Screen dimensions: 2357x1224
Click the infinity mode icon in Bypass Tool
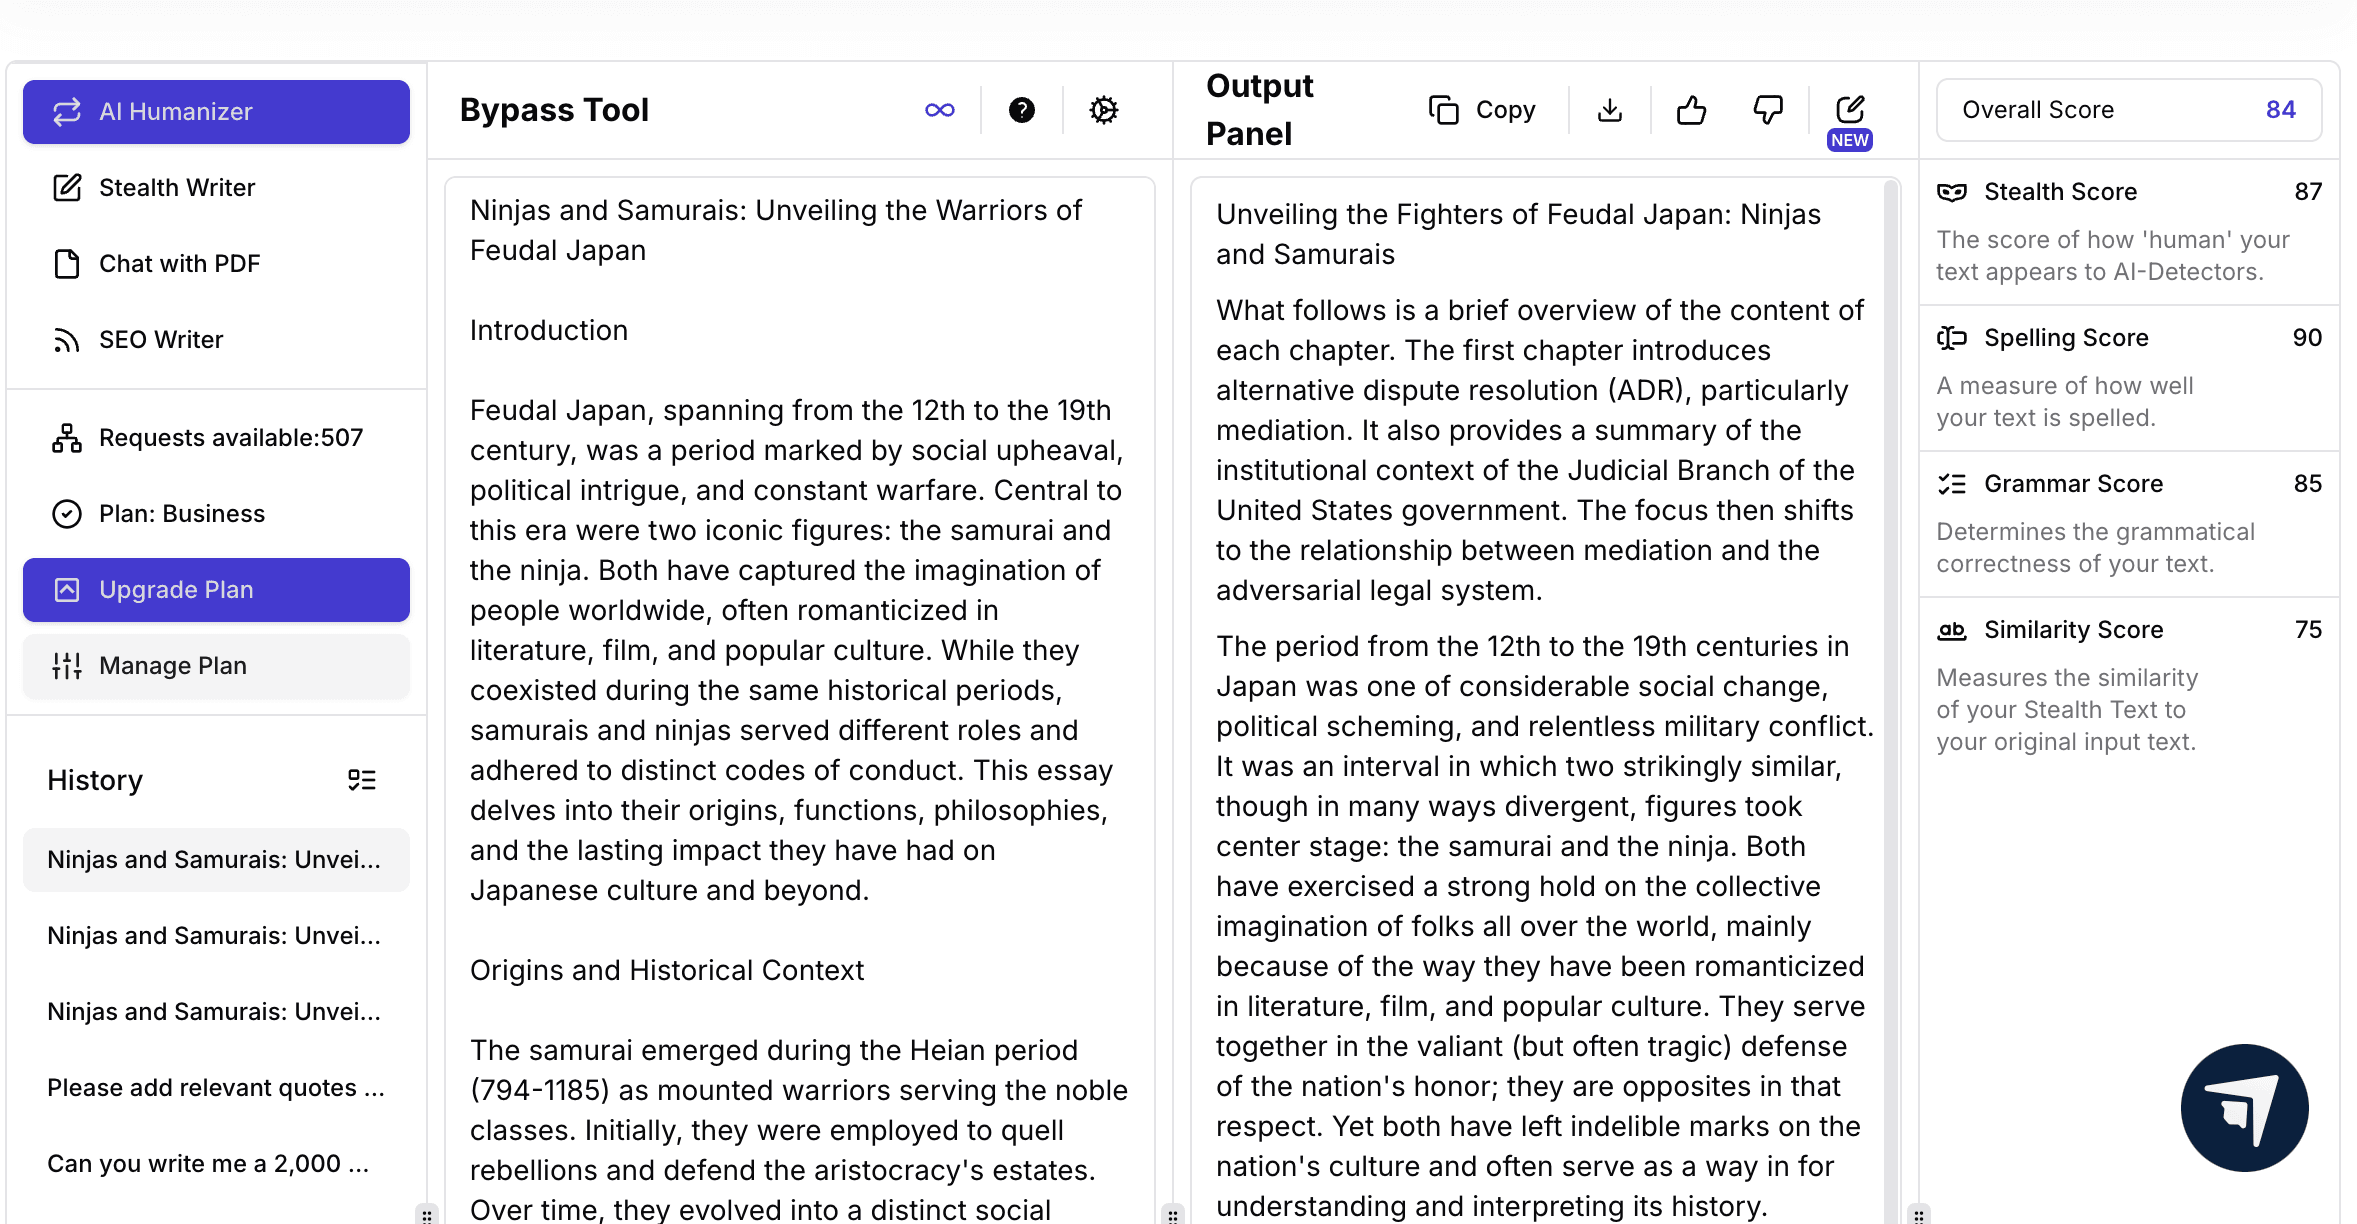click(939, 110)
